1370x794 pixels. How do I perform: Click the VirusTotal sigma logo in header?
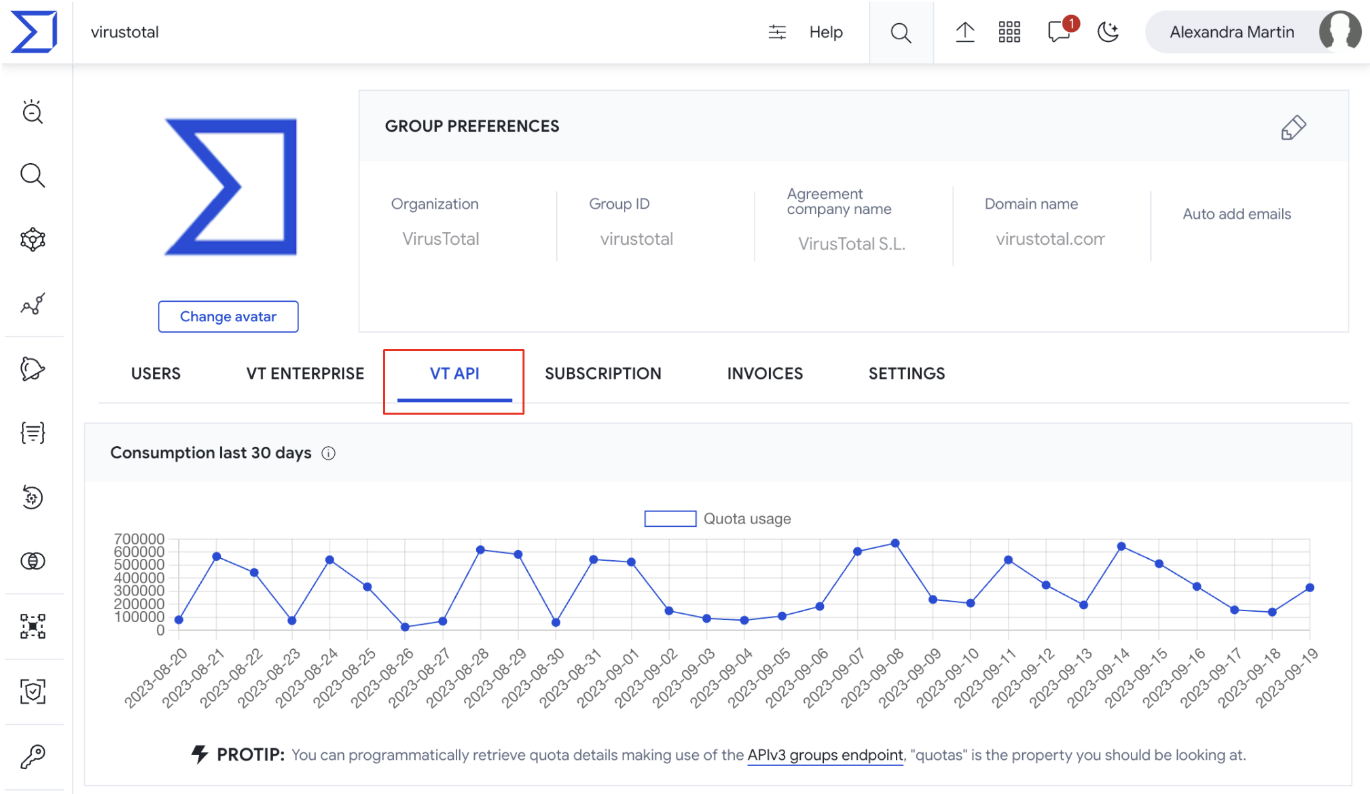click(x=33, y=32)
